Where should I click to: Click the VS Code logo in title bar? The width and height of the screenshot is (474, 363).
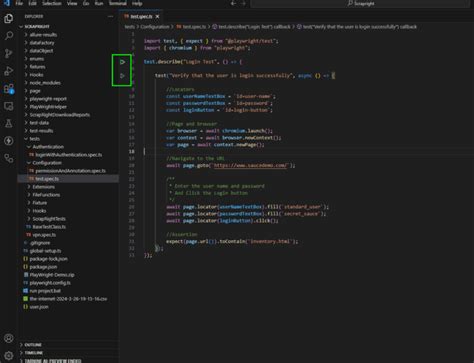(x=7, y=3)
